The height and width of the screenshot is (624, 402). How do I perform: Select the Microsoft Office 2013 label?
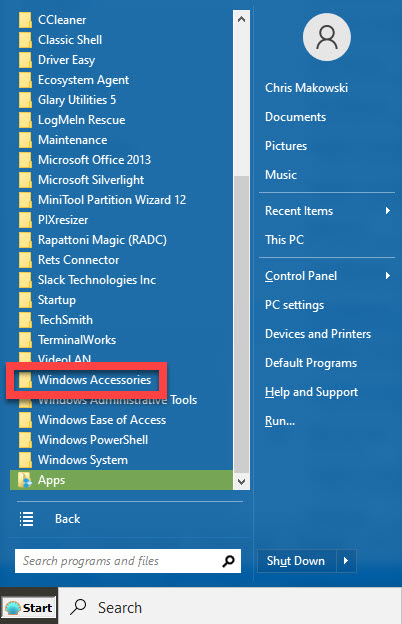[x=94, y=160]
